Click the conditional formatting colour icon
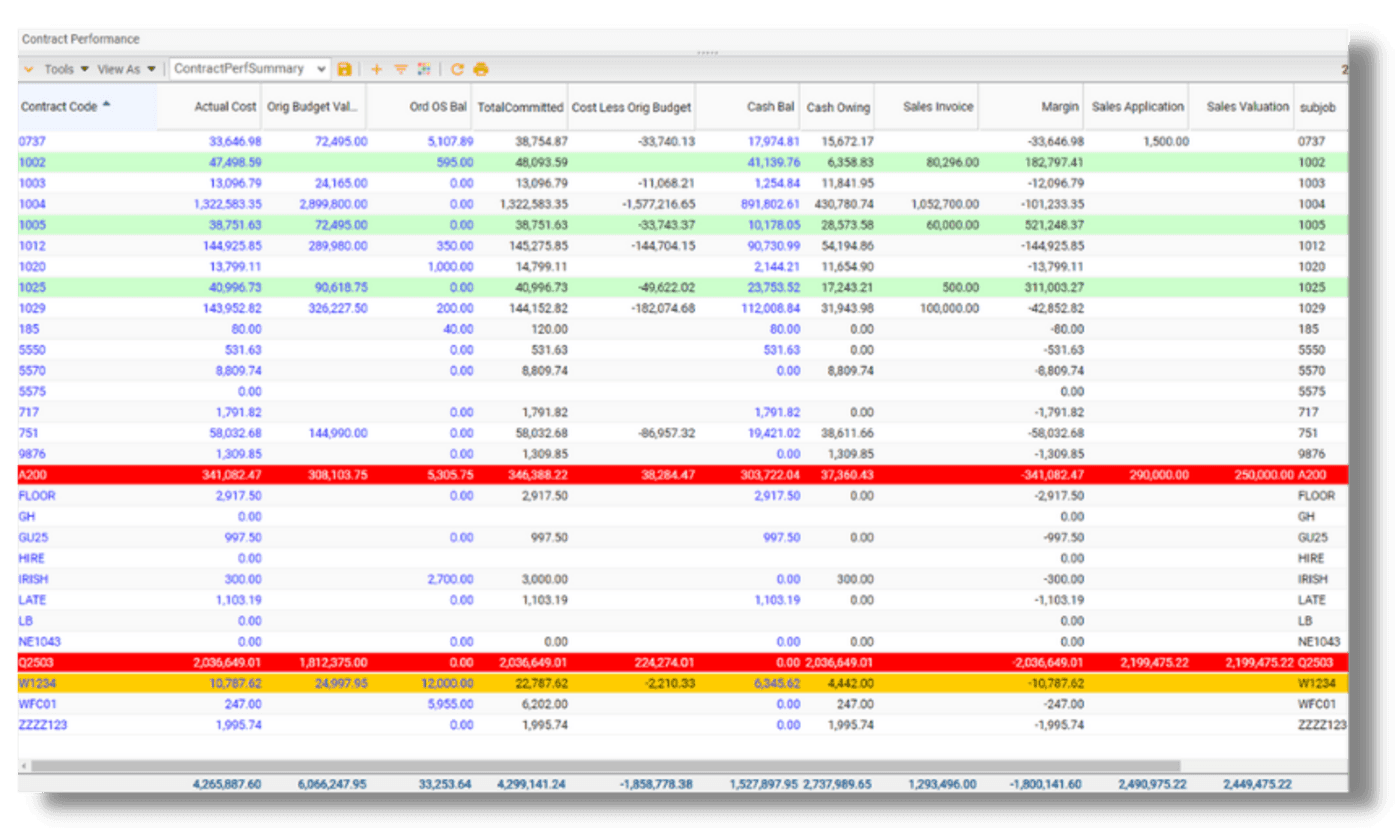Viewport: 1400px width, 836px height. point(424,69)
